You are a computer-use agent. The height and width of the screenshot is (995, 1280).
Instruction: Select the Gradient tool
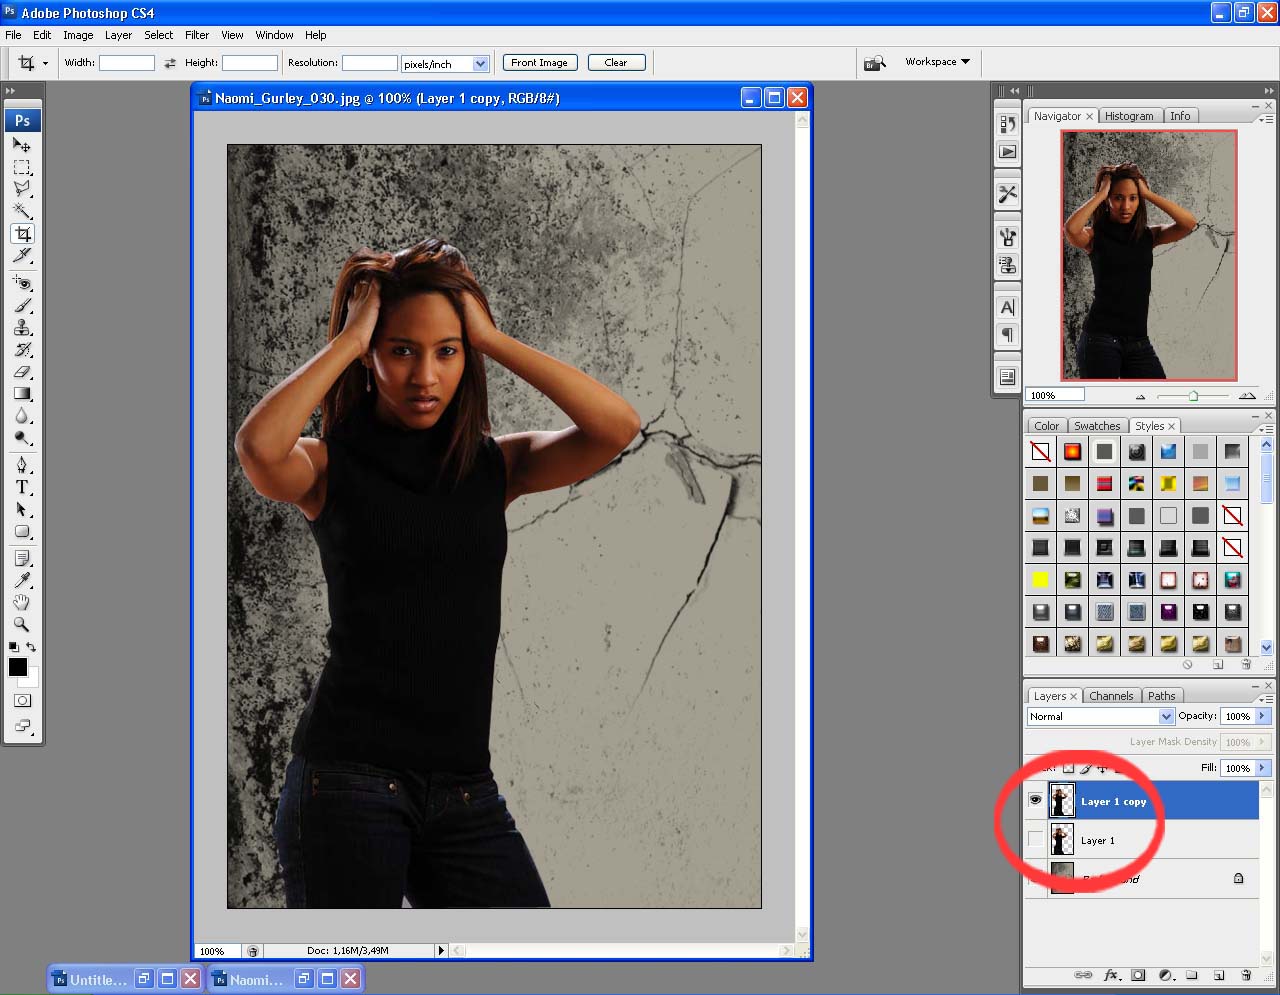[x=22, y=394]
